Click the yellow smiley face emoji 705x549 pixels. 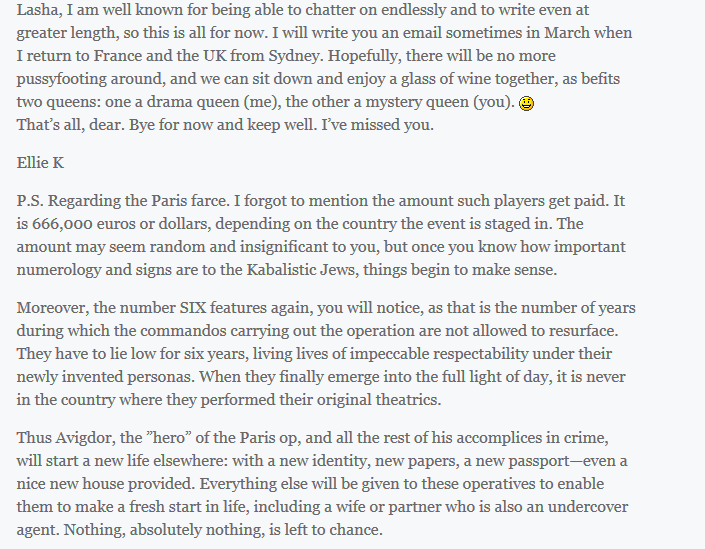point(527,103)
